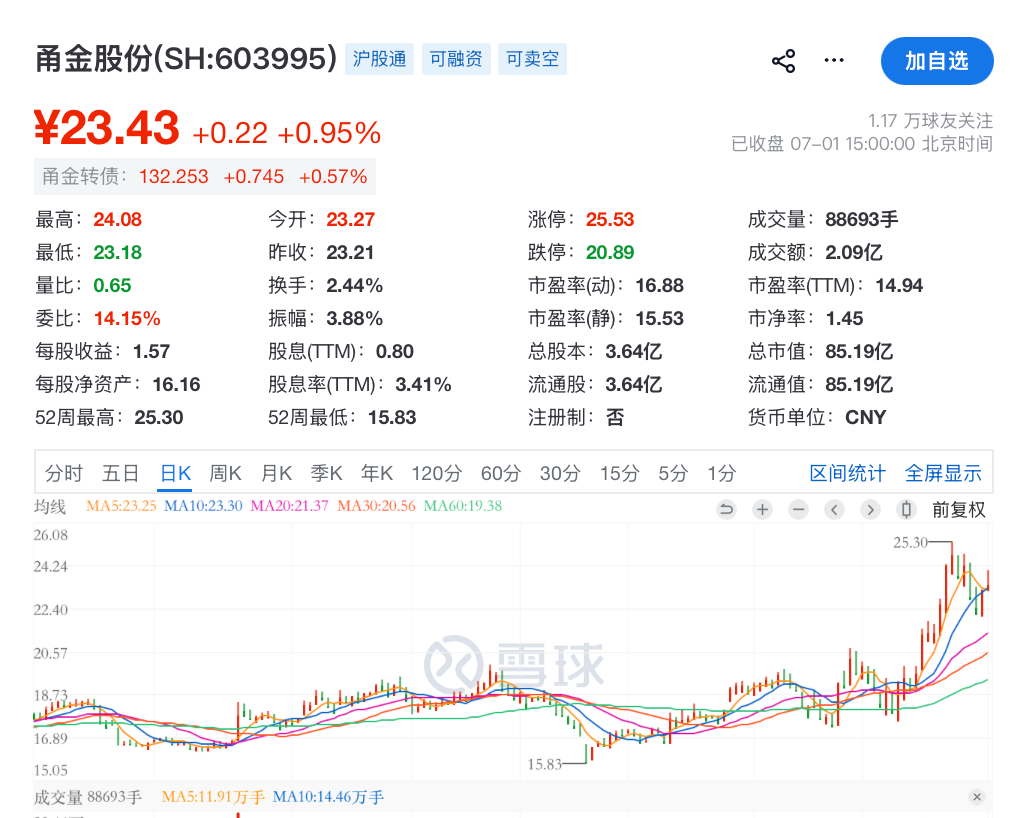Click the MA60:19.38 indicator label

tap(462, 506)
